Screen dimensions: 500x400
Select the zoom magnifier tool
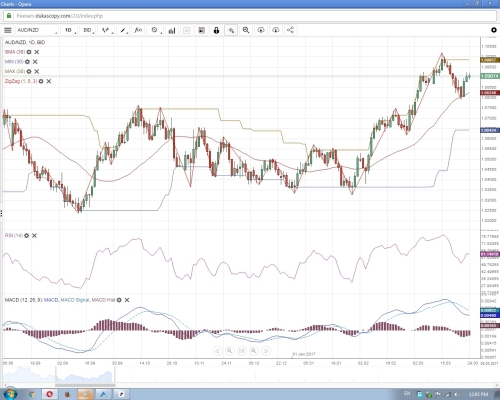(x=246, y=30)
